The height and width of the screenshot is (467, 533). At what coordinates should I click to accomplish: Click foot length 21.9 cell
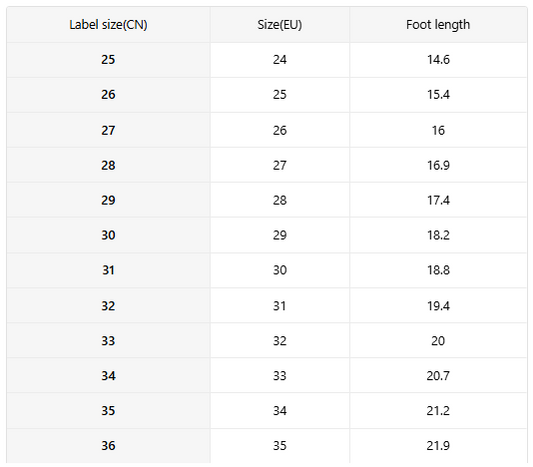[438, 446]
